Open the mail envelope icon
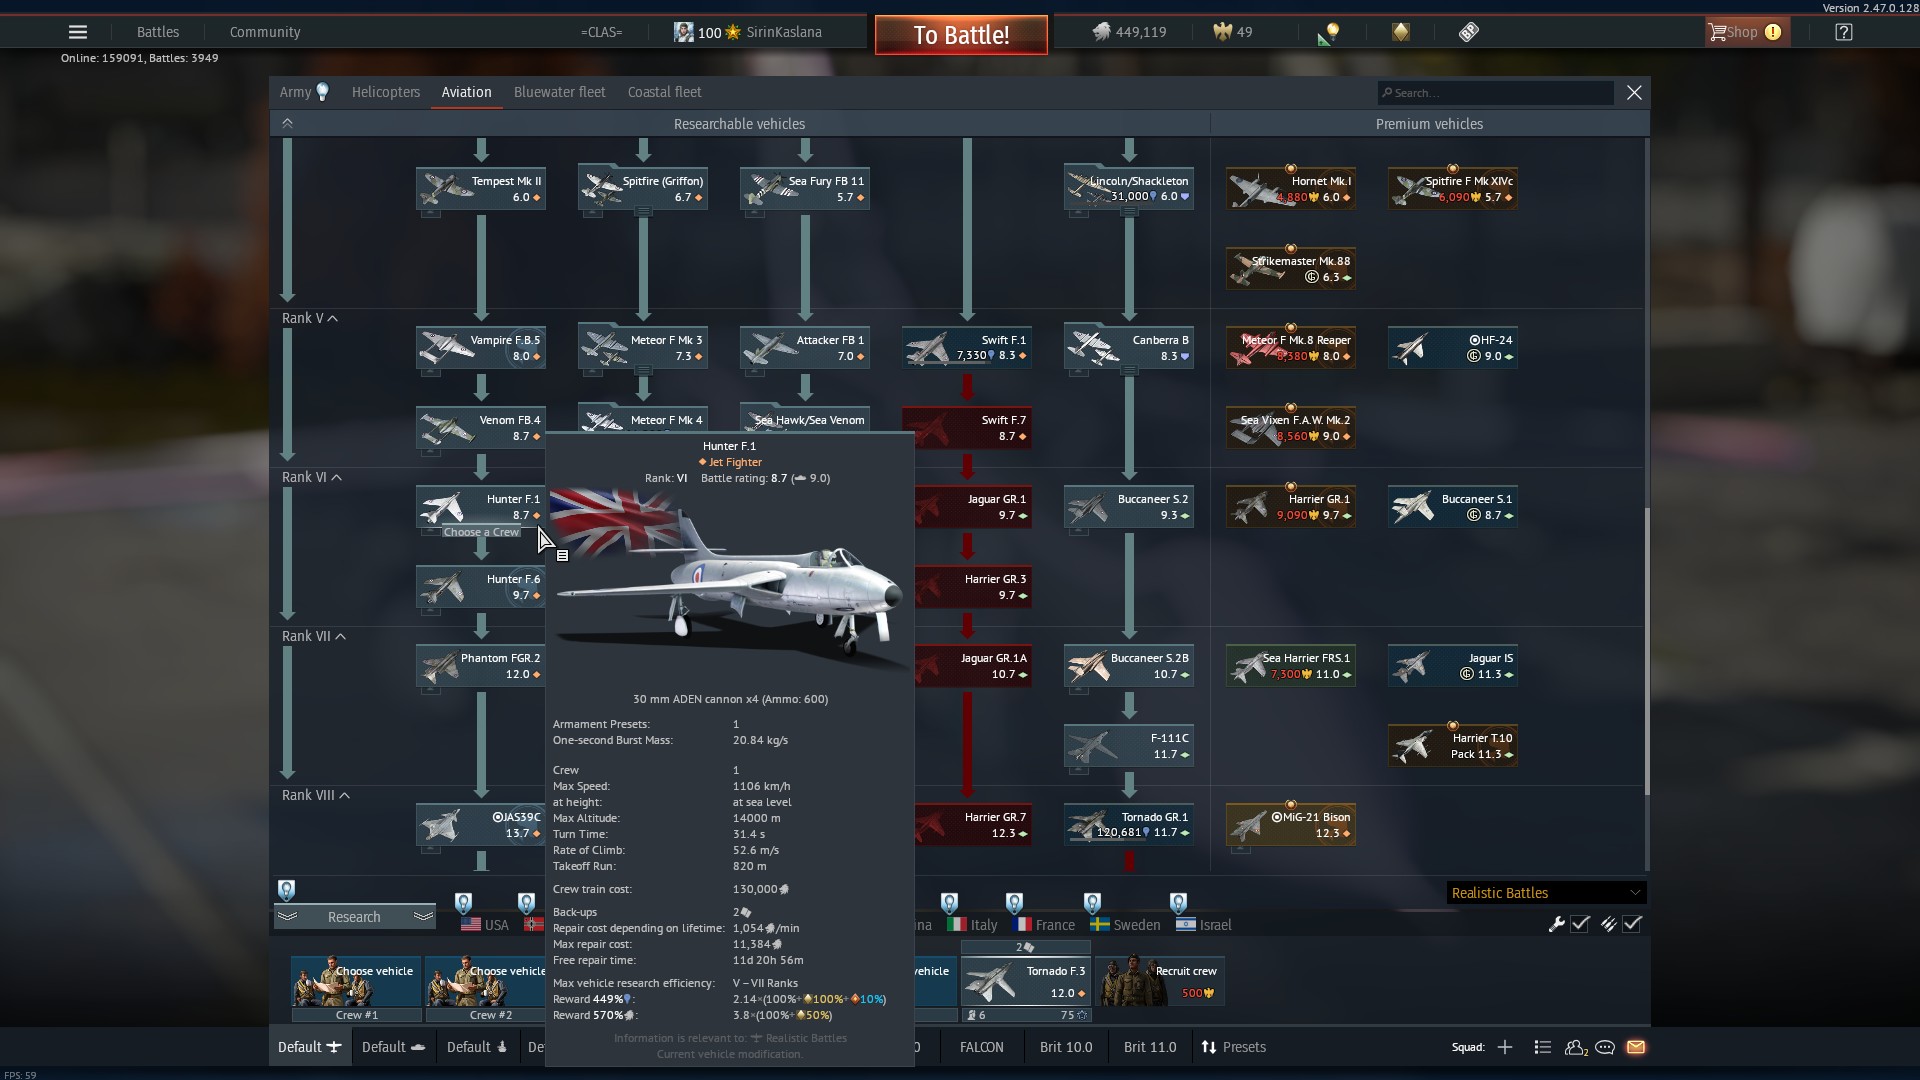1920x1080 pixels. pos(1636,1047)
